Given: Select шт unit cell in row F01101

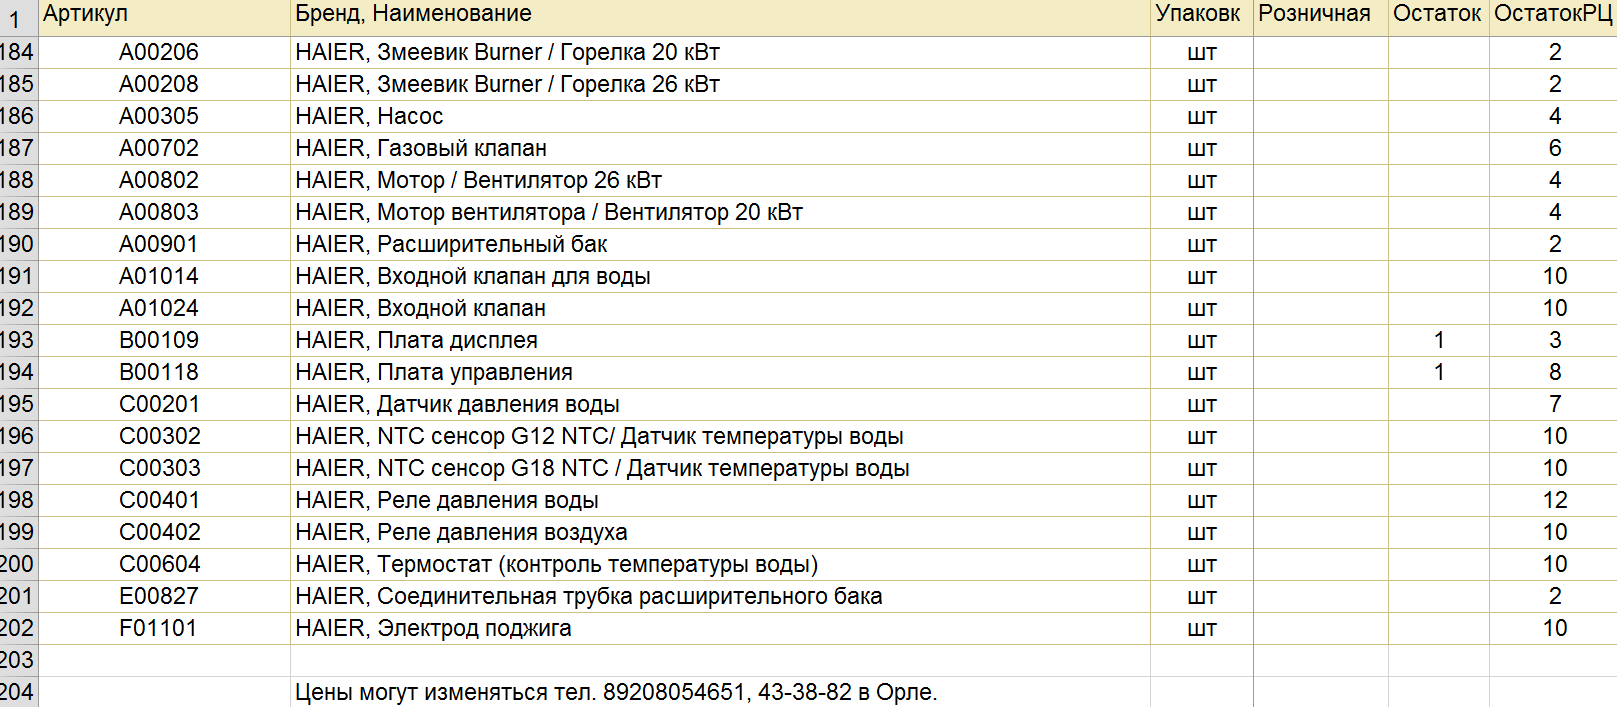Looking at the screenshot, I should (1202, 629).
